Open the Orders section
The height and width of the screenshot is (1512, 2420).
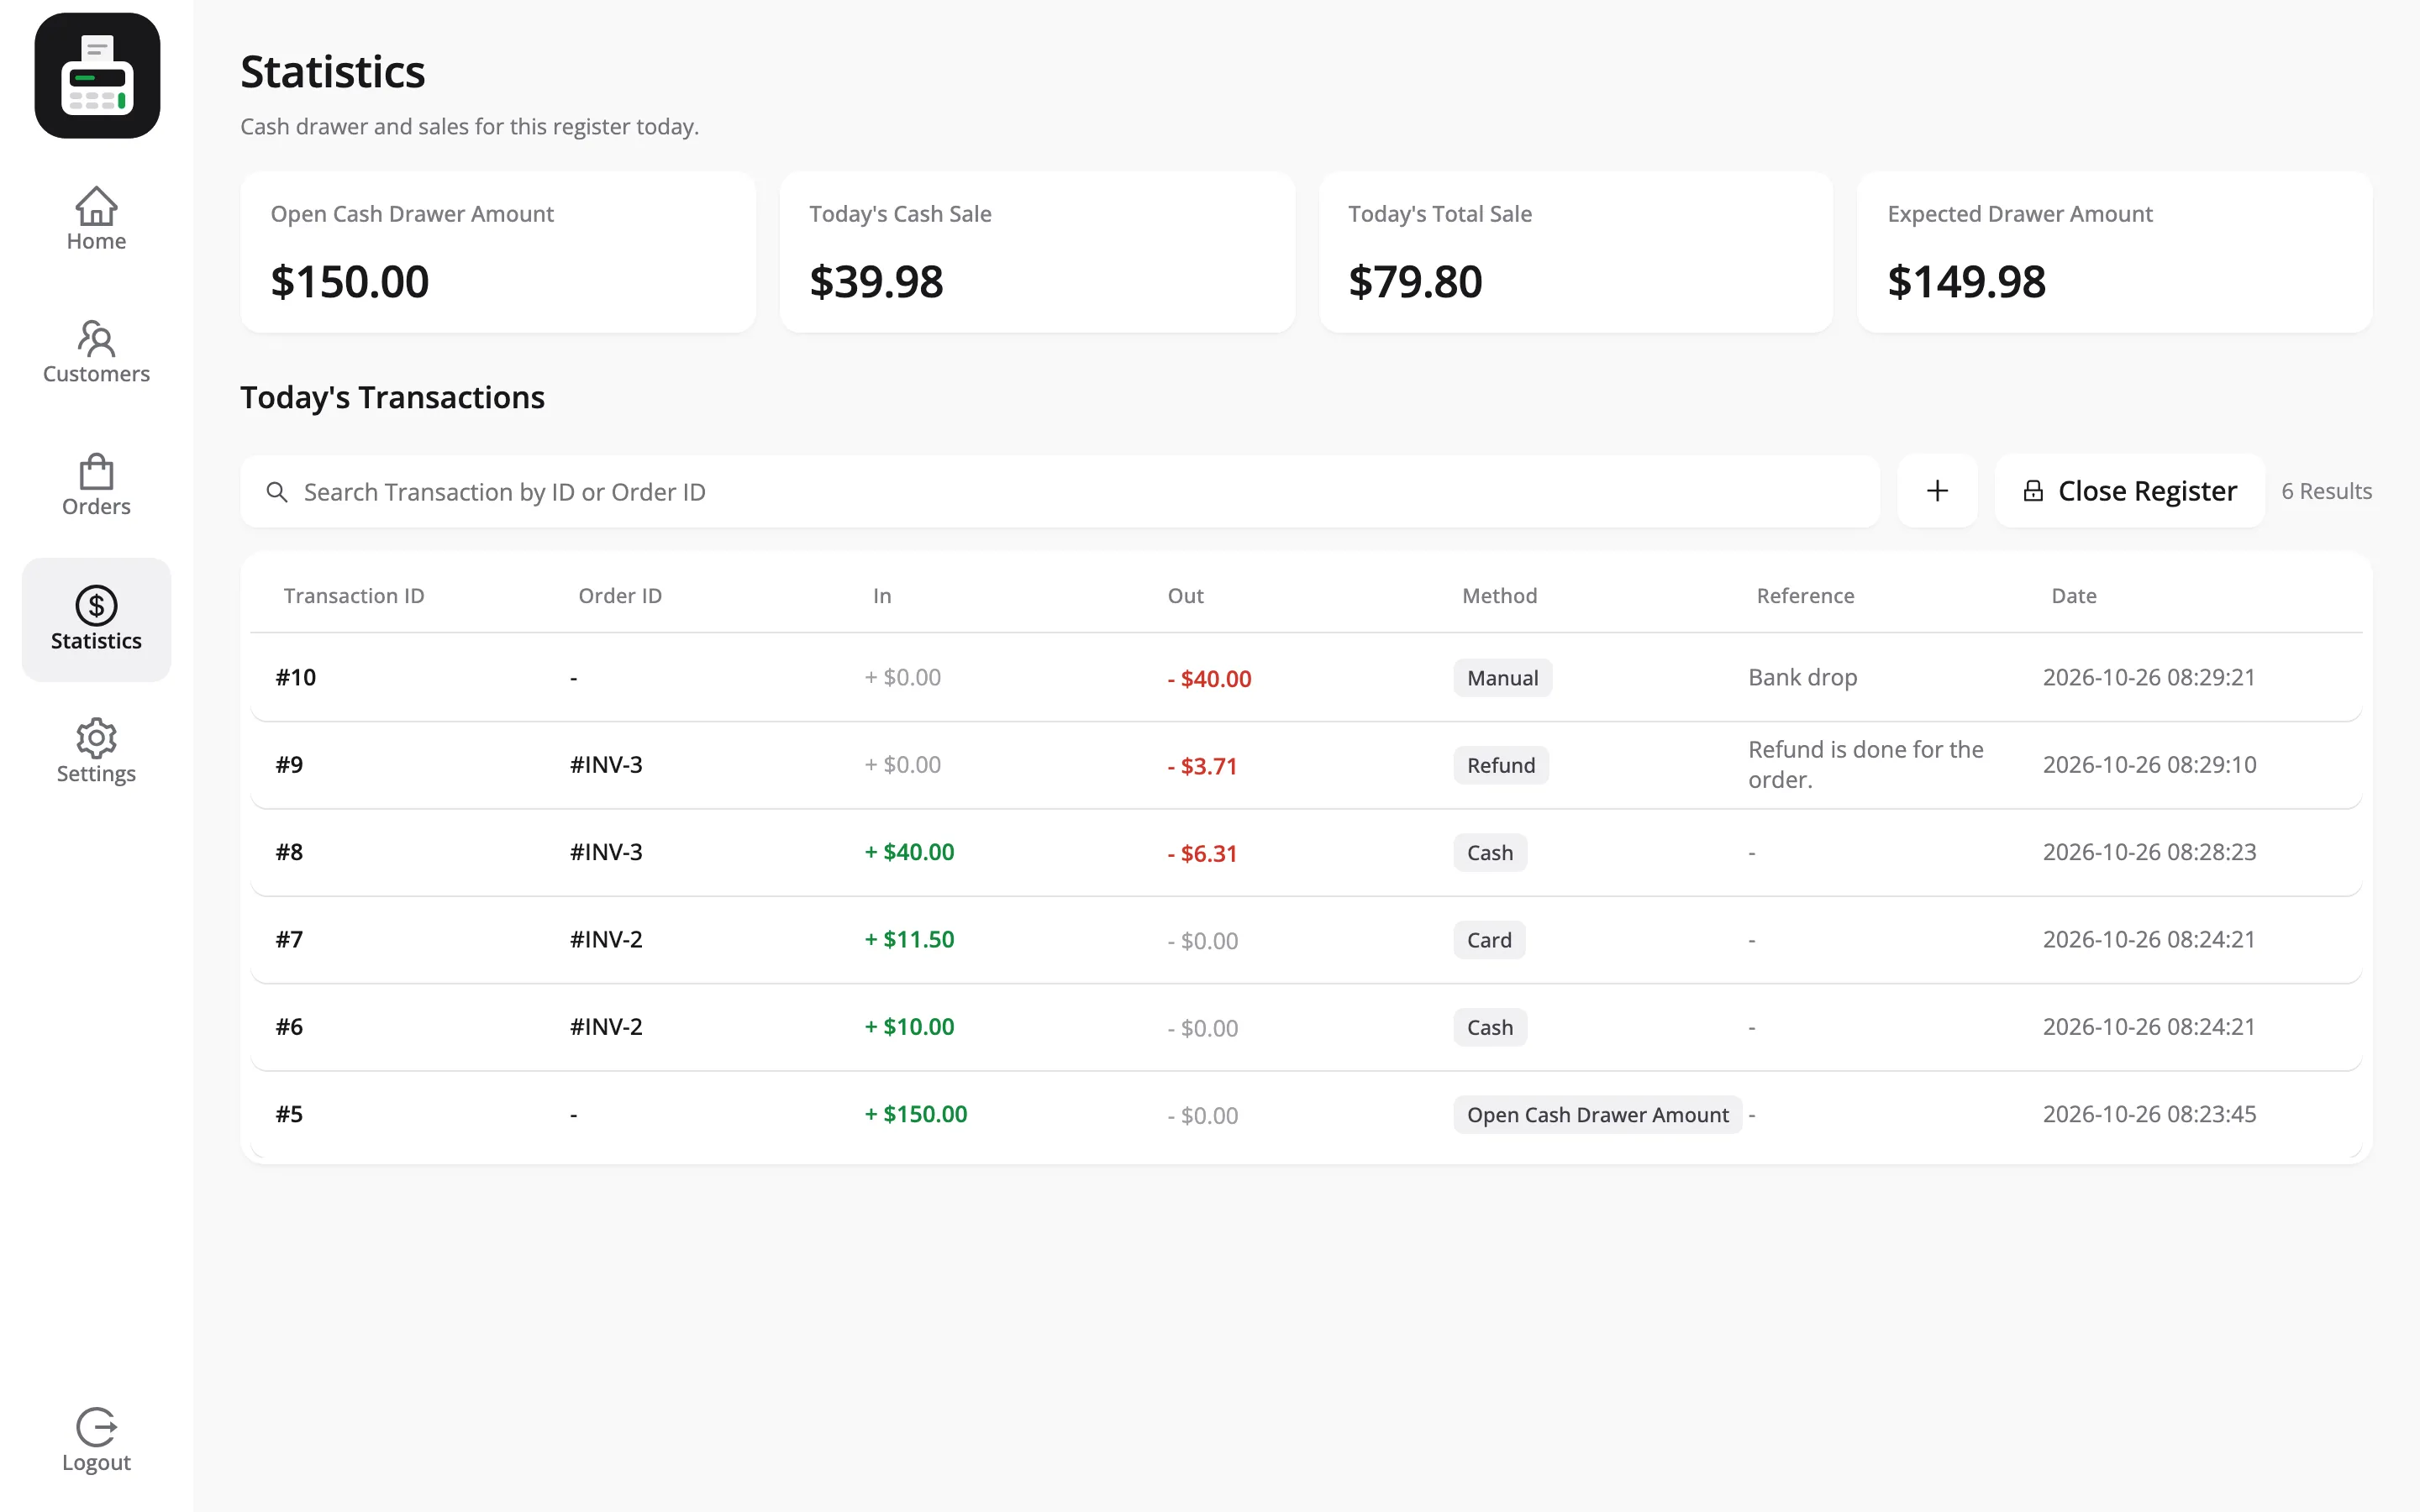coord(96,485)
